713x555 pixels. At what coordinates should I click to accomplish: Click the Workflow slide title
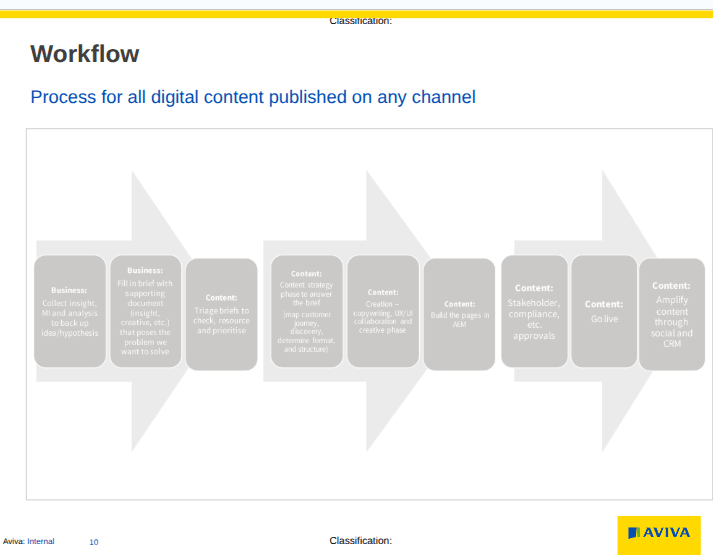click(x=85, y=54)
